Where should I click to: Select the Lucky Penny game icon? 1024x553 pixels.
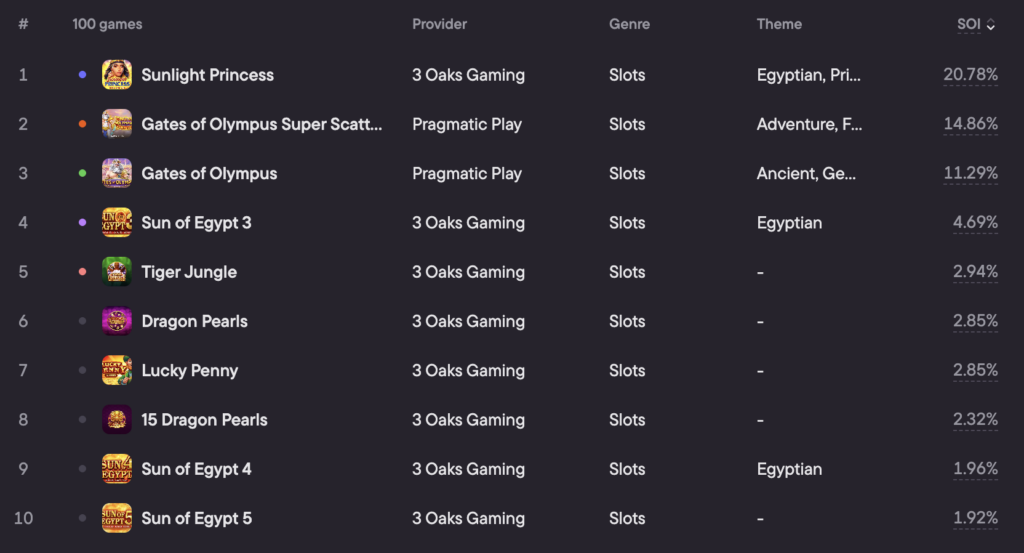click(117, 370)
